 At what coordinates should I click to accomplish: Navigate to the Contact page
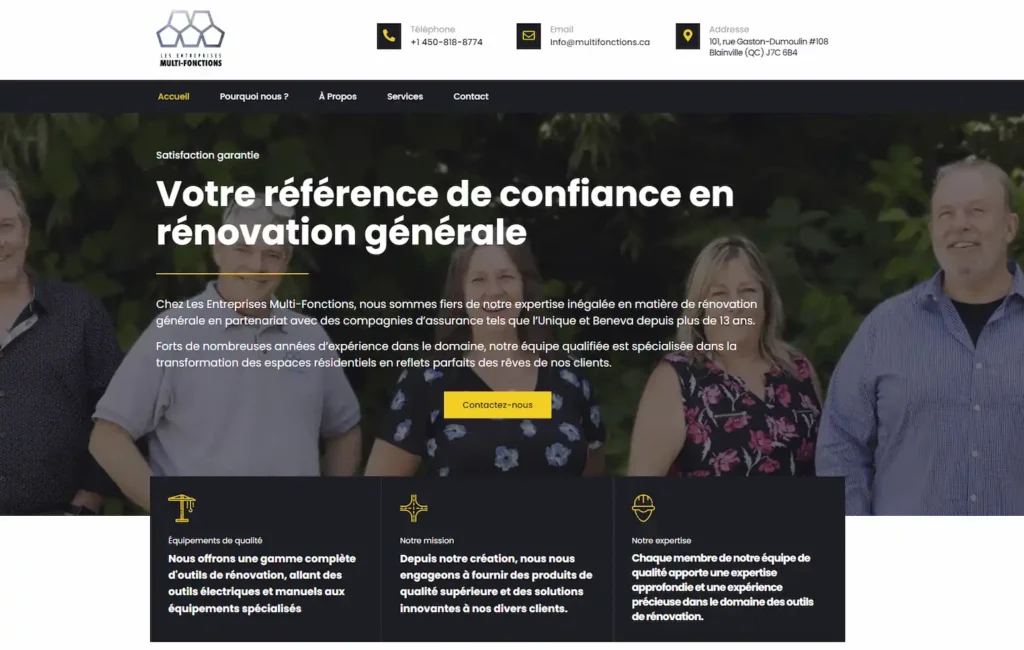click(x=471, y=96)
